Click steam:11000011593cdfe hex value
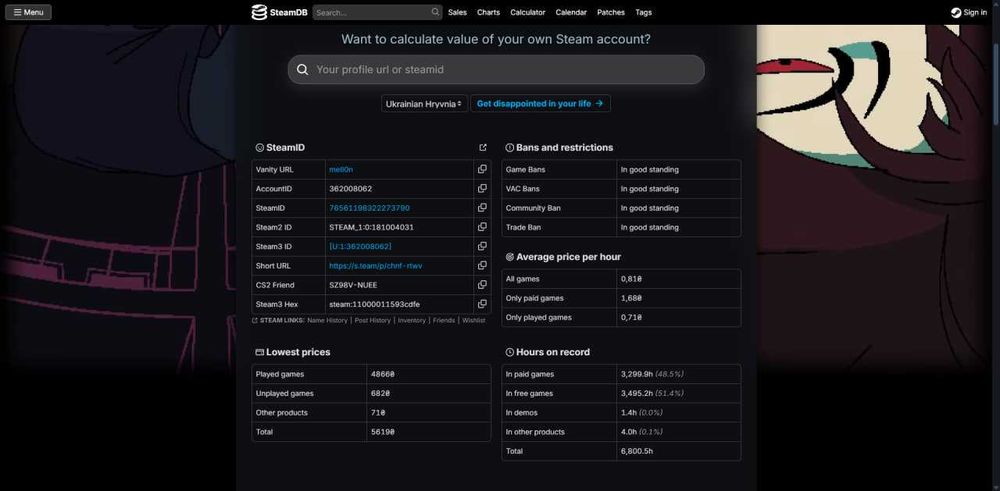1000x491 pixels. (374, 304)
